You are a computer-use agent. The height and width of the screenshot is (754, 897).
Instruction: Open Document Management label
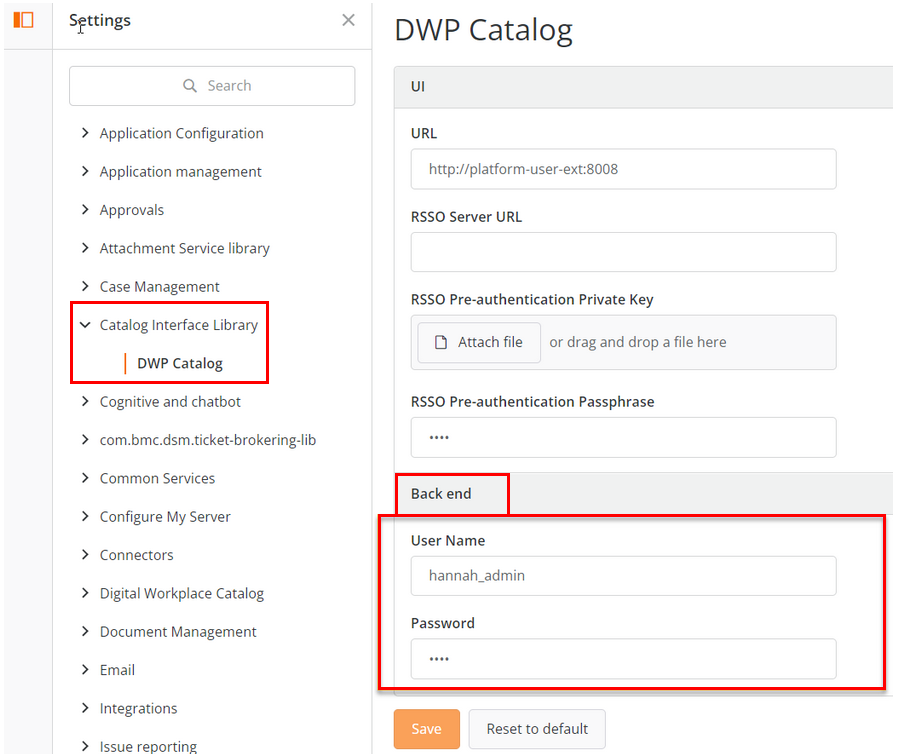point(178,632)
